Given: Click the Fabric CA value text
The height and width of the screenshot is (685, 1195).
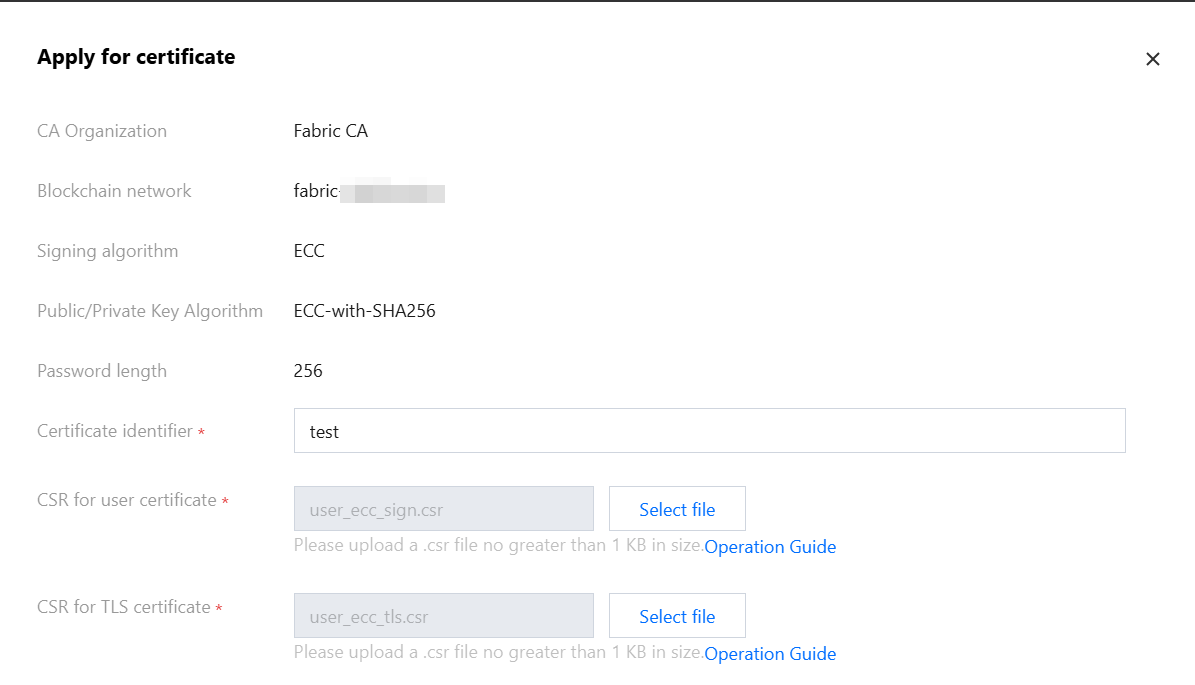Looking at the screenshot, I should click(330, 131).
